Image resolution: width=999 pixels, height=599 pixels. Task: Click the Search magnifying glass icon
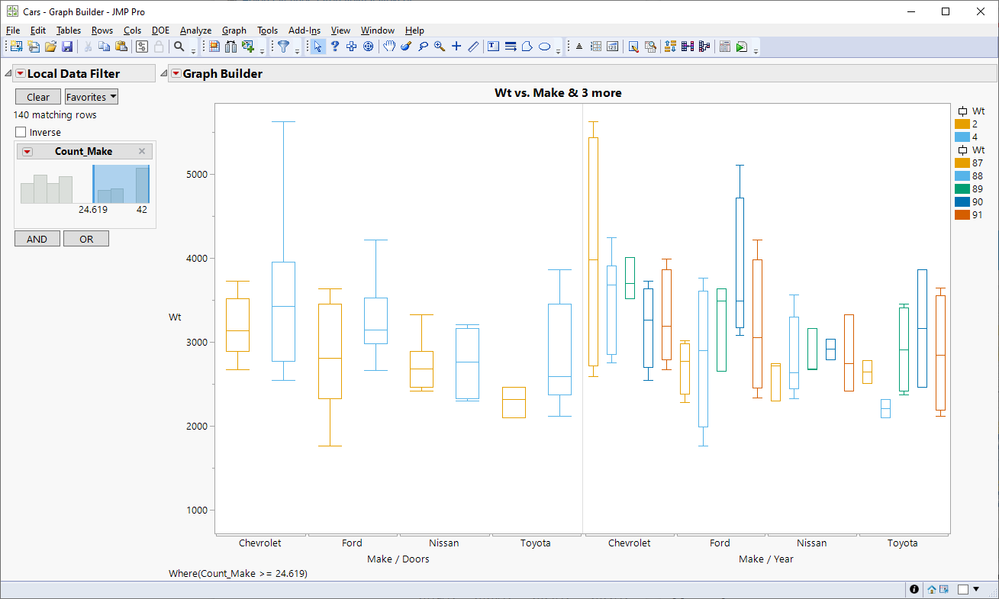pos(179,47)
